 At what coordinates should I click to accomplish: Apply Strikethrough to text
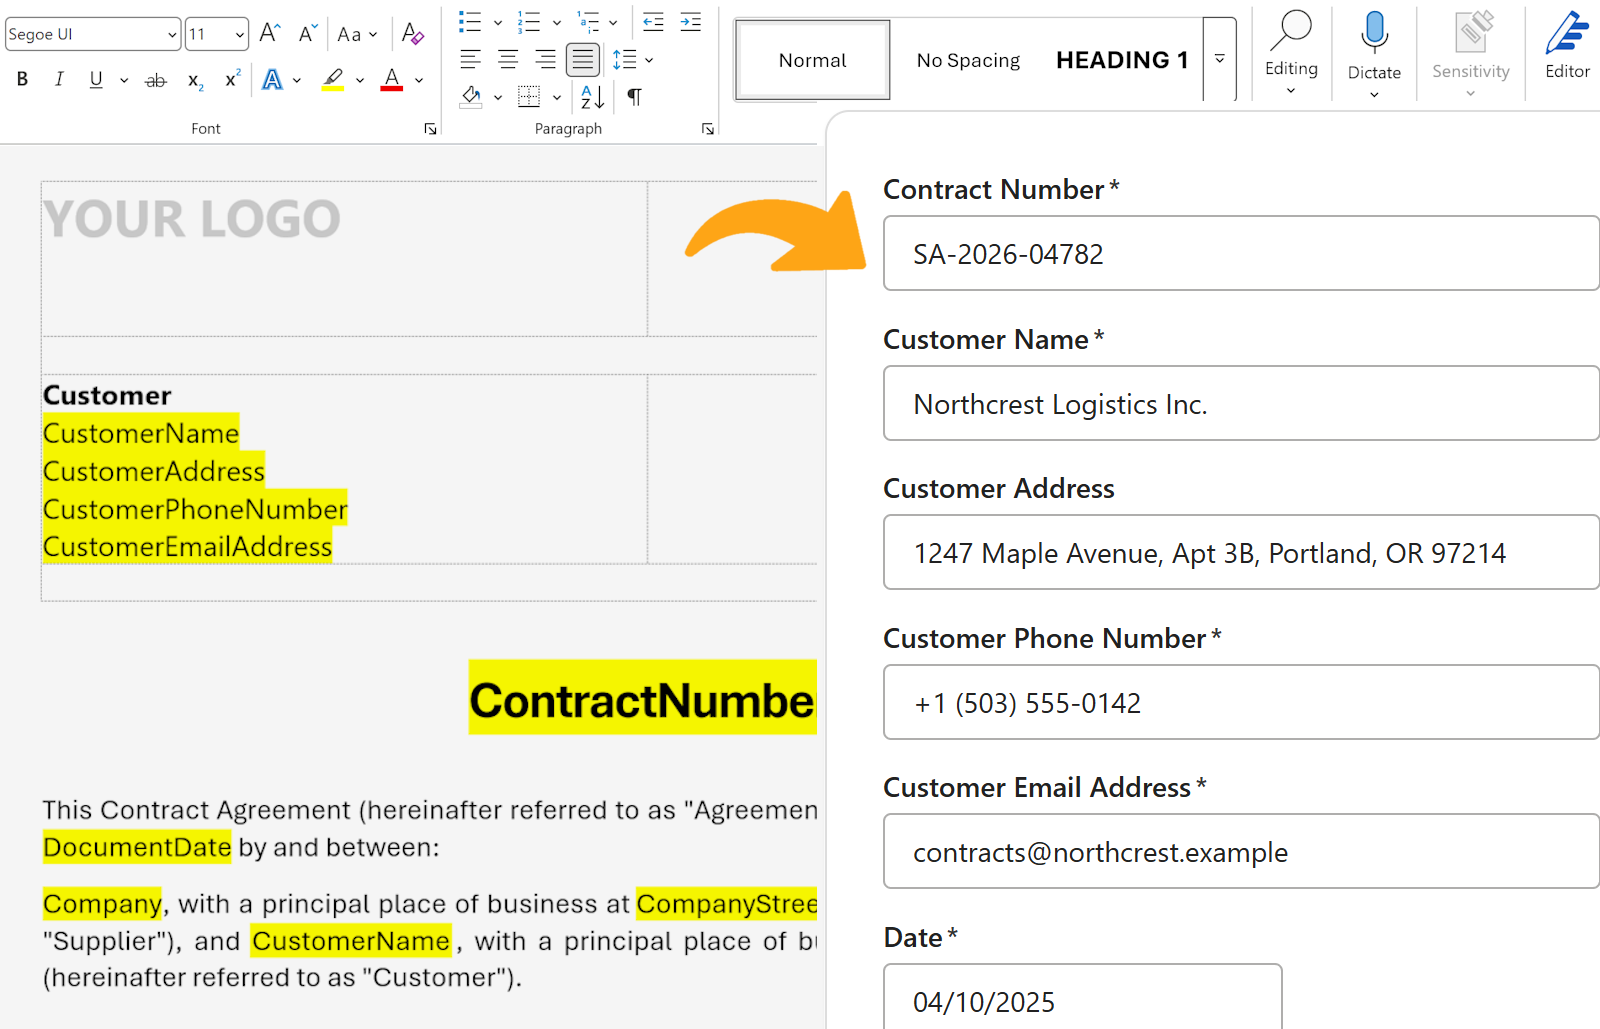point(156,80)
